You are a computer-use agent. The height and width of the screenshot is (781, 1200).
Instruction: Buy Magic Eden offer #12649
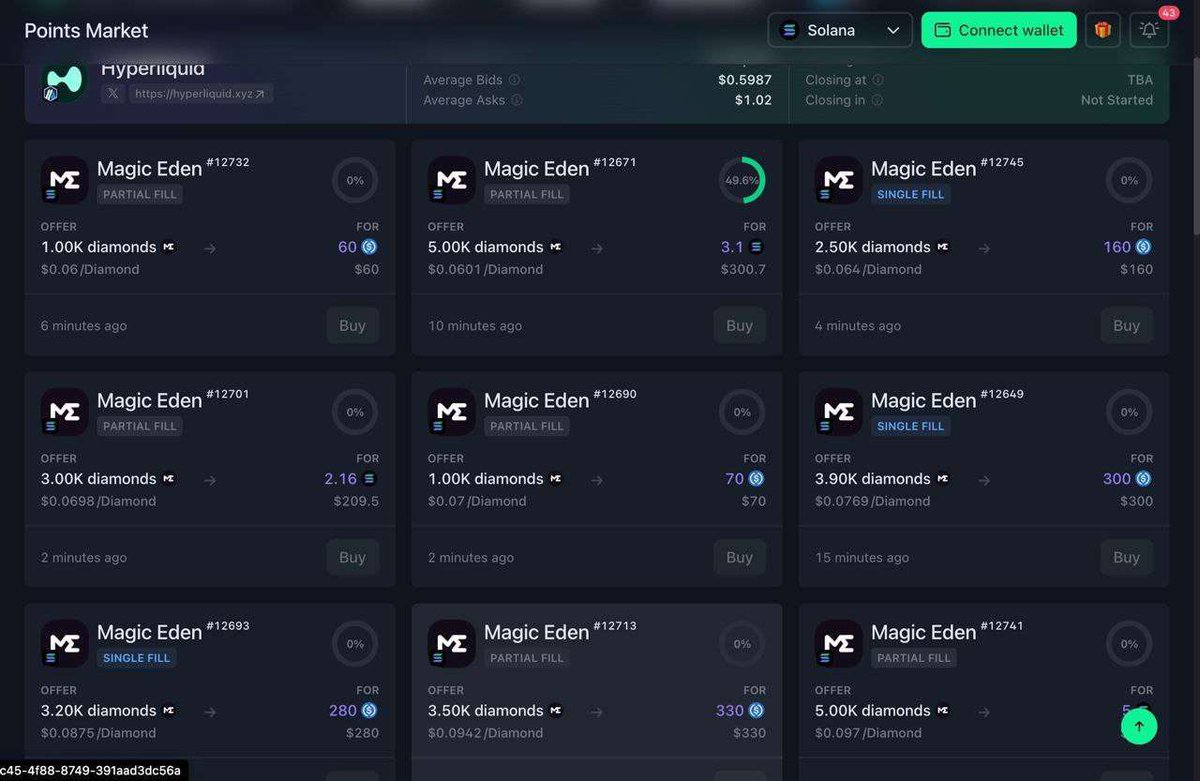1126,557
